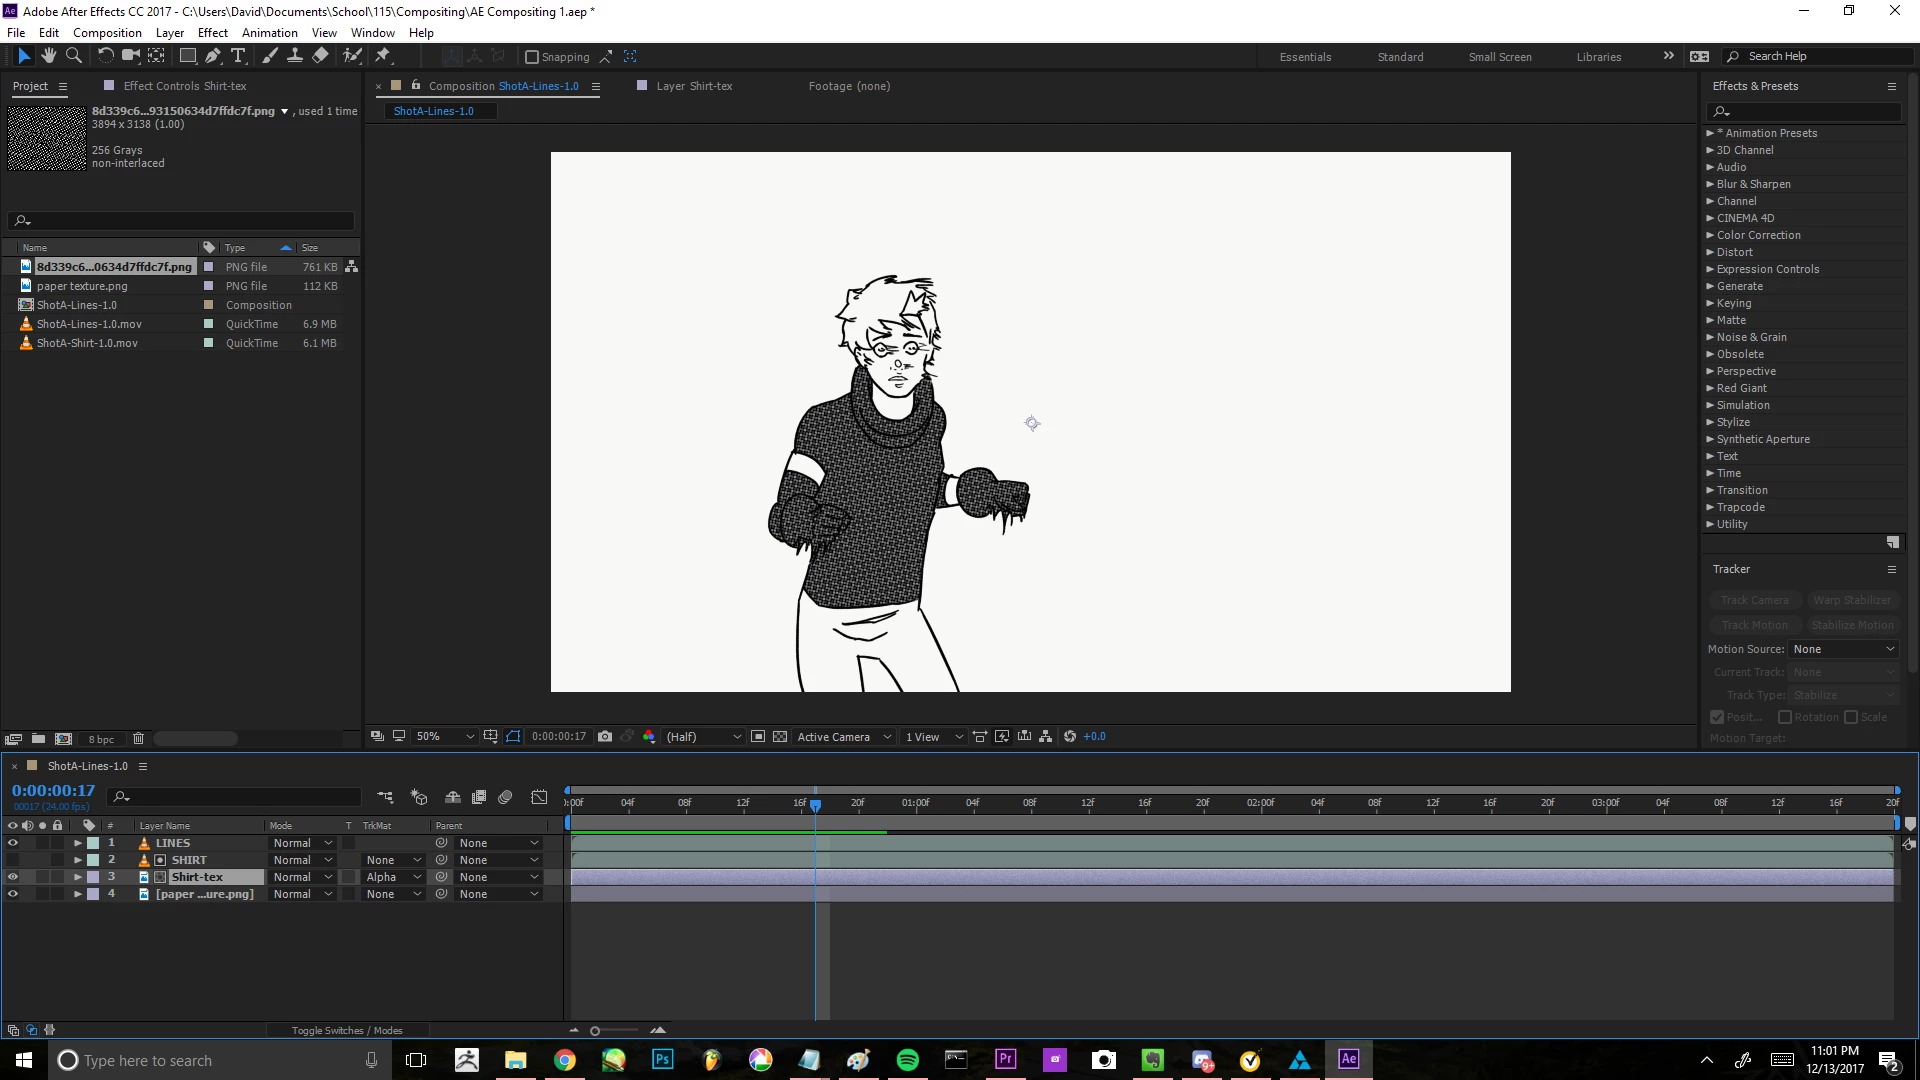This screenshot has width=1920, height=1080.
Task: Select the Hand tool
Action: coord(48,56)
